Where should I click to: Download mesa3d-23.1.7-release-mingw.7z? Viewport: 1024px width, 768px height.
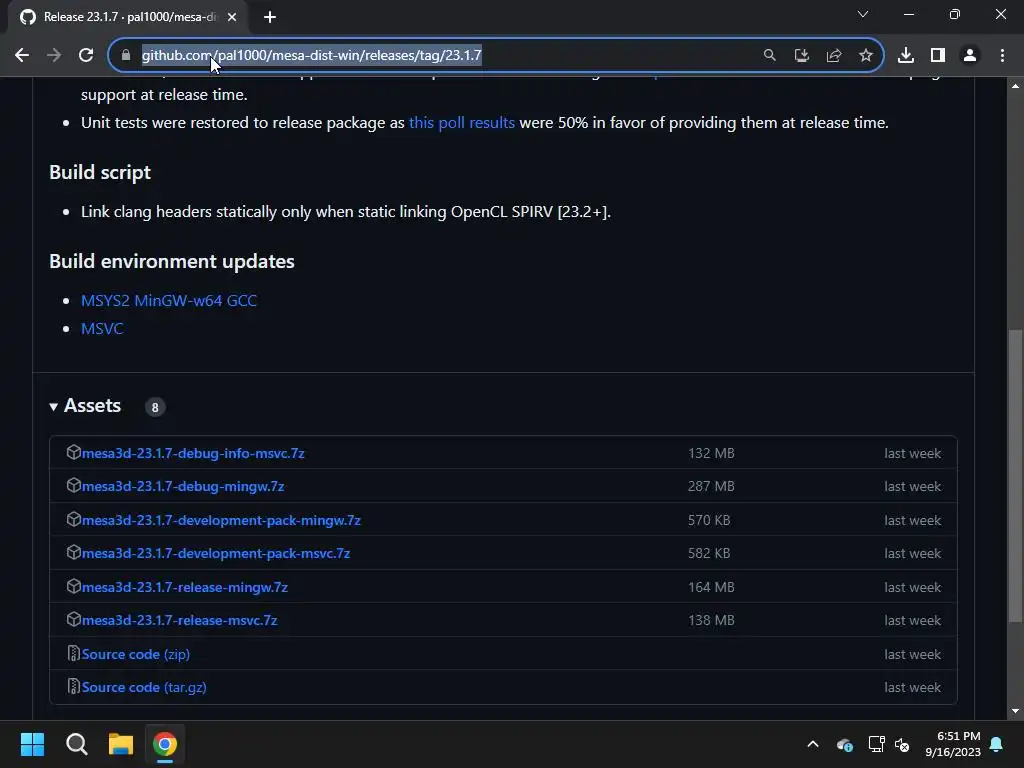click(x=185, y=587)
